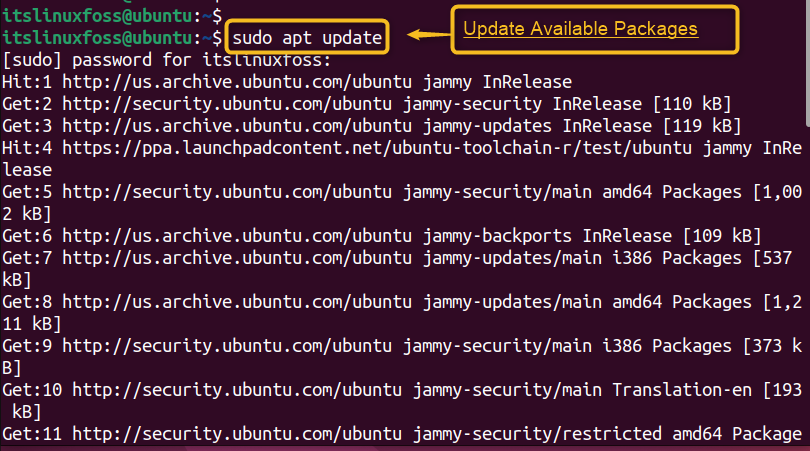Image resolution: width=810 pixels, height=451 pixels.
Task: Click the typed command 'sudo apt update'
Action: [307, 38]
